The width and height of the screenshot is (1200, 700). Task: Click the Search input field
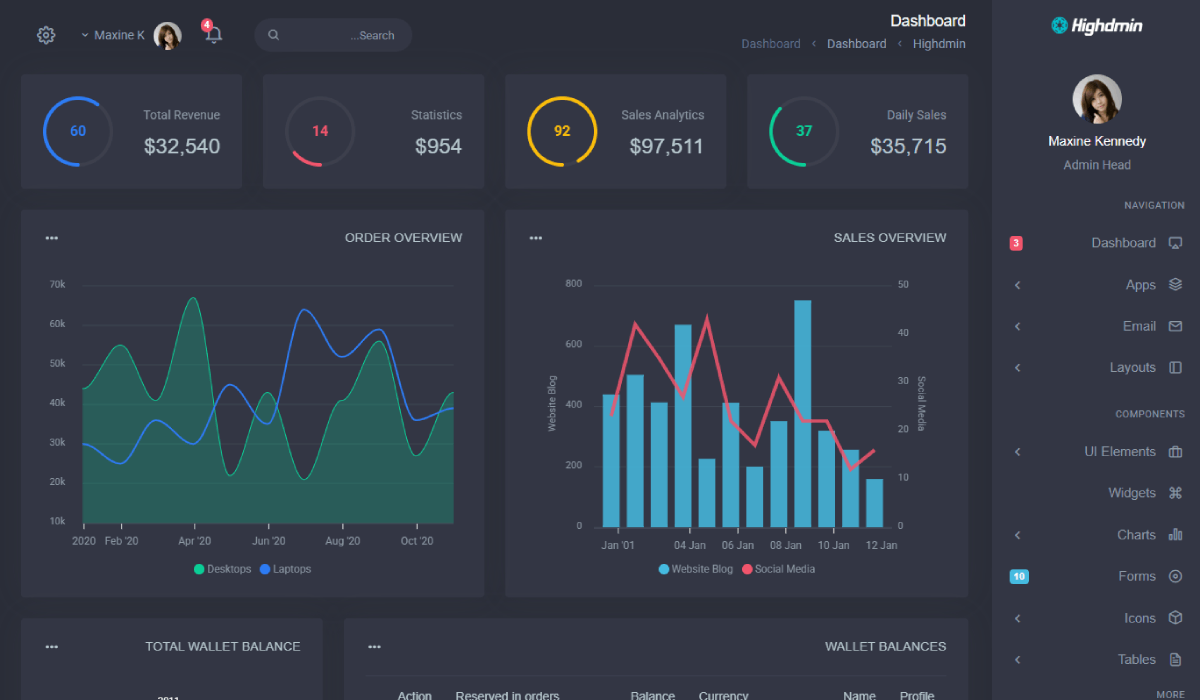[x=340, y=35]
